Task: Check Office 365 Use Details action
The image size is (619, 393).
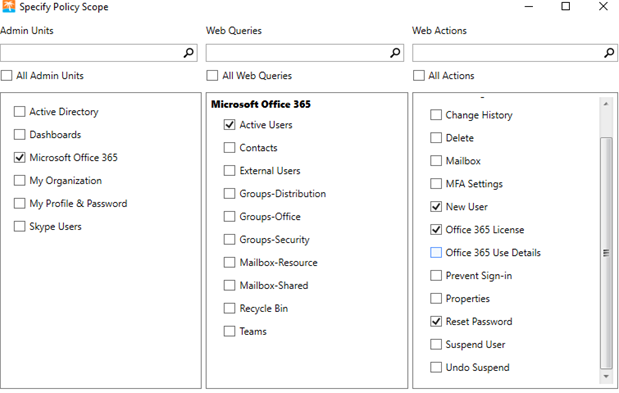Action: pos(436,253)
